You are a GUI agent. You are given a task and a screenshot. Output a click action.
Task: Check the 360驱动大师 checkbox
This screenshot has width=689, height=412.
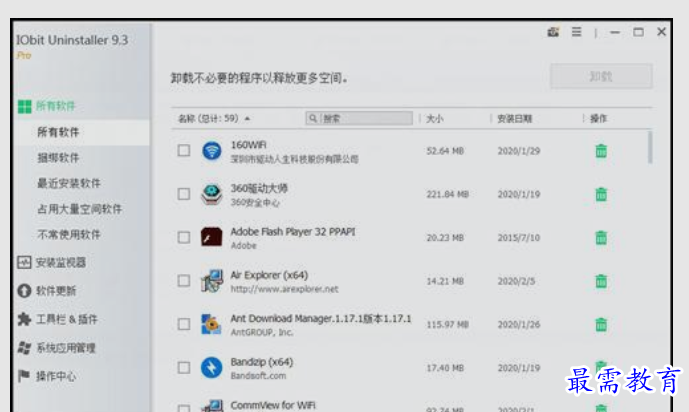click(x=184, y=194)
